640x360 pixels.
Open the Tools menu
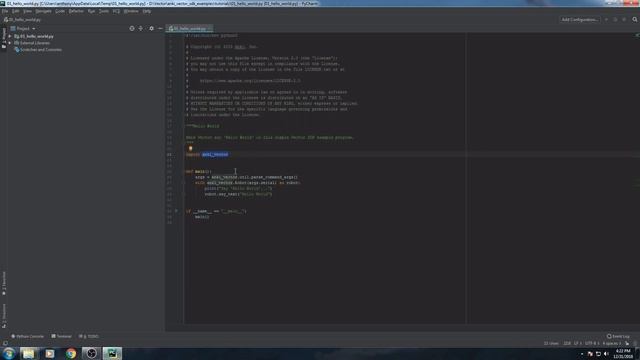point(104,11)
